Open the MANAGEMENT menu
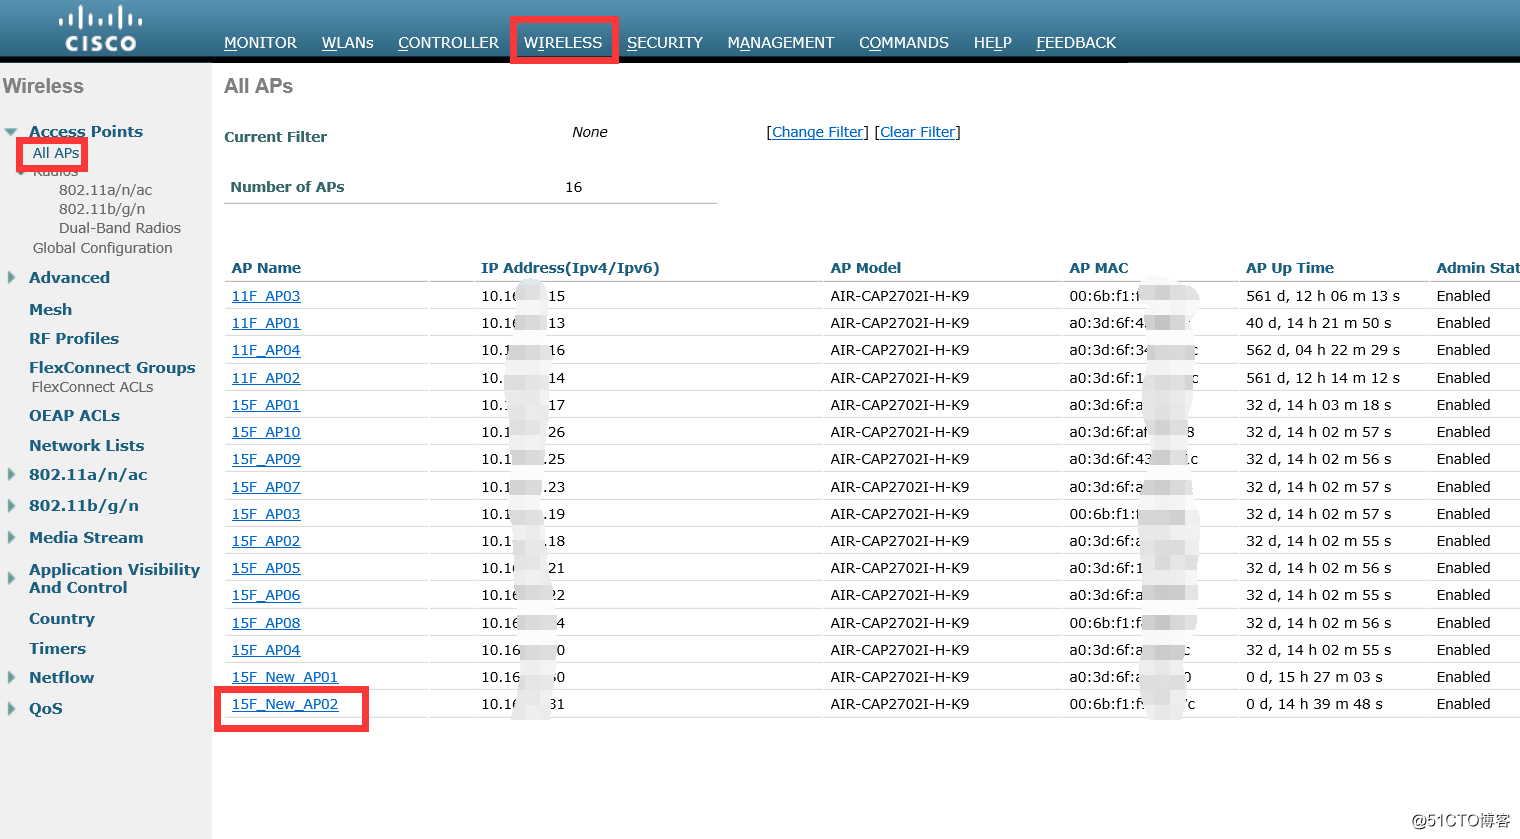This screenshot has height=839, width=1520. pos(780,43)
